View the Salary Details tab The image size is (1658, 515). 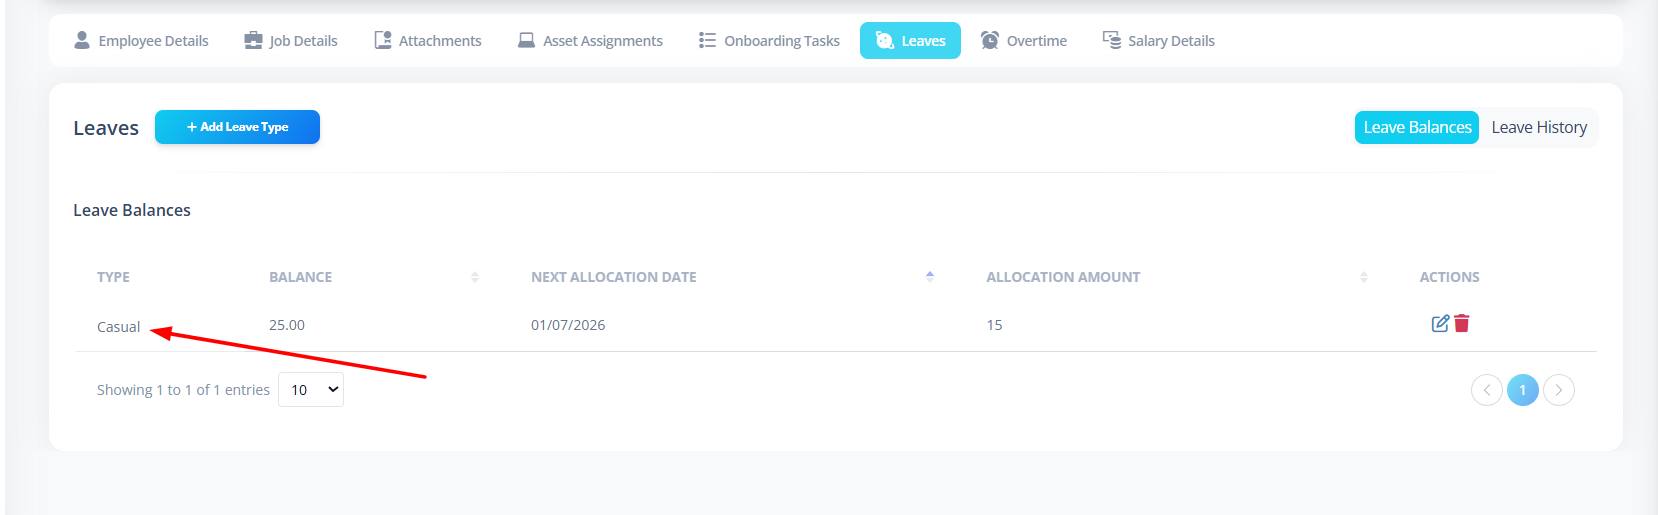tap(1159, 41)
